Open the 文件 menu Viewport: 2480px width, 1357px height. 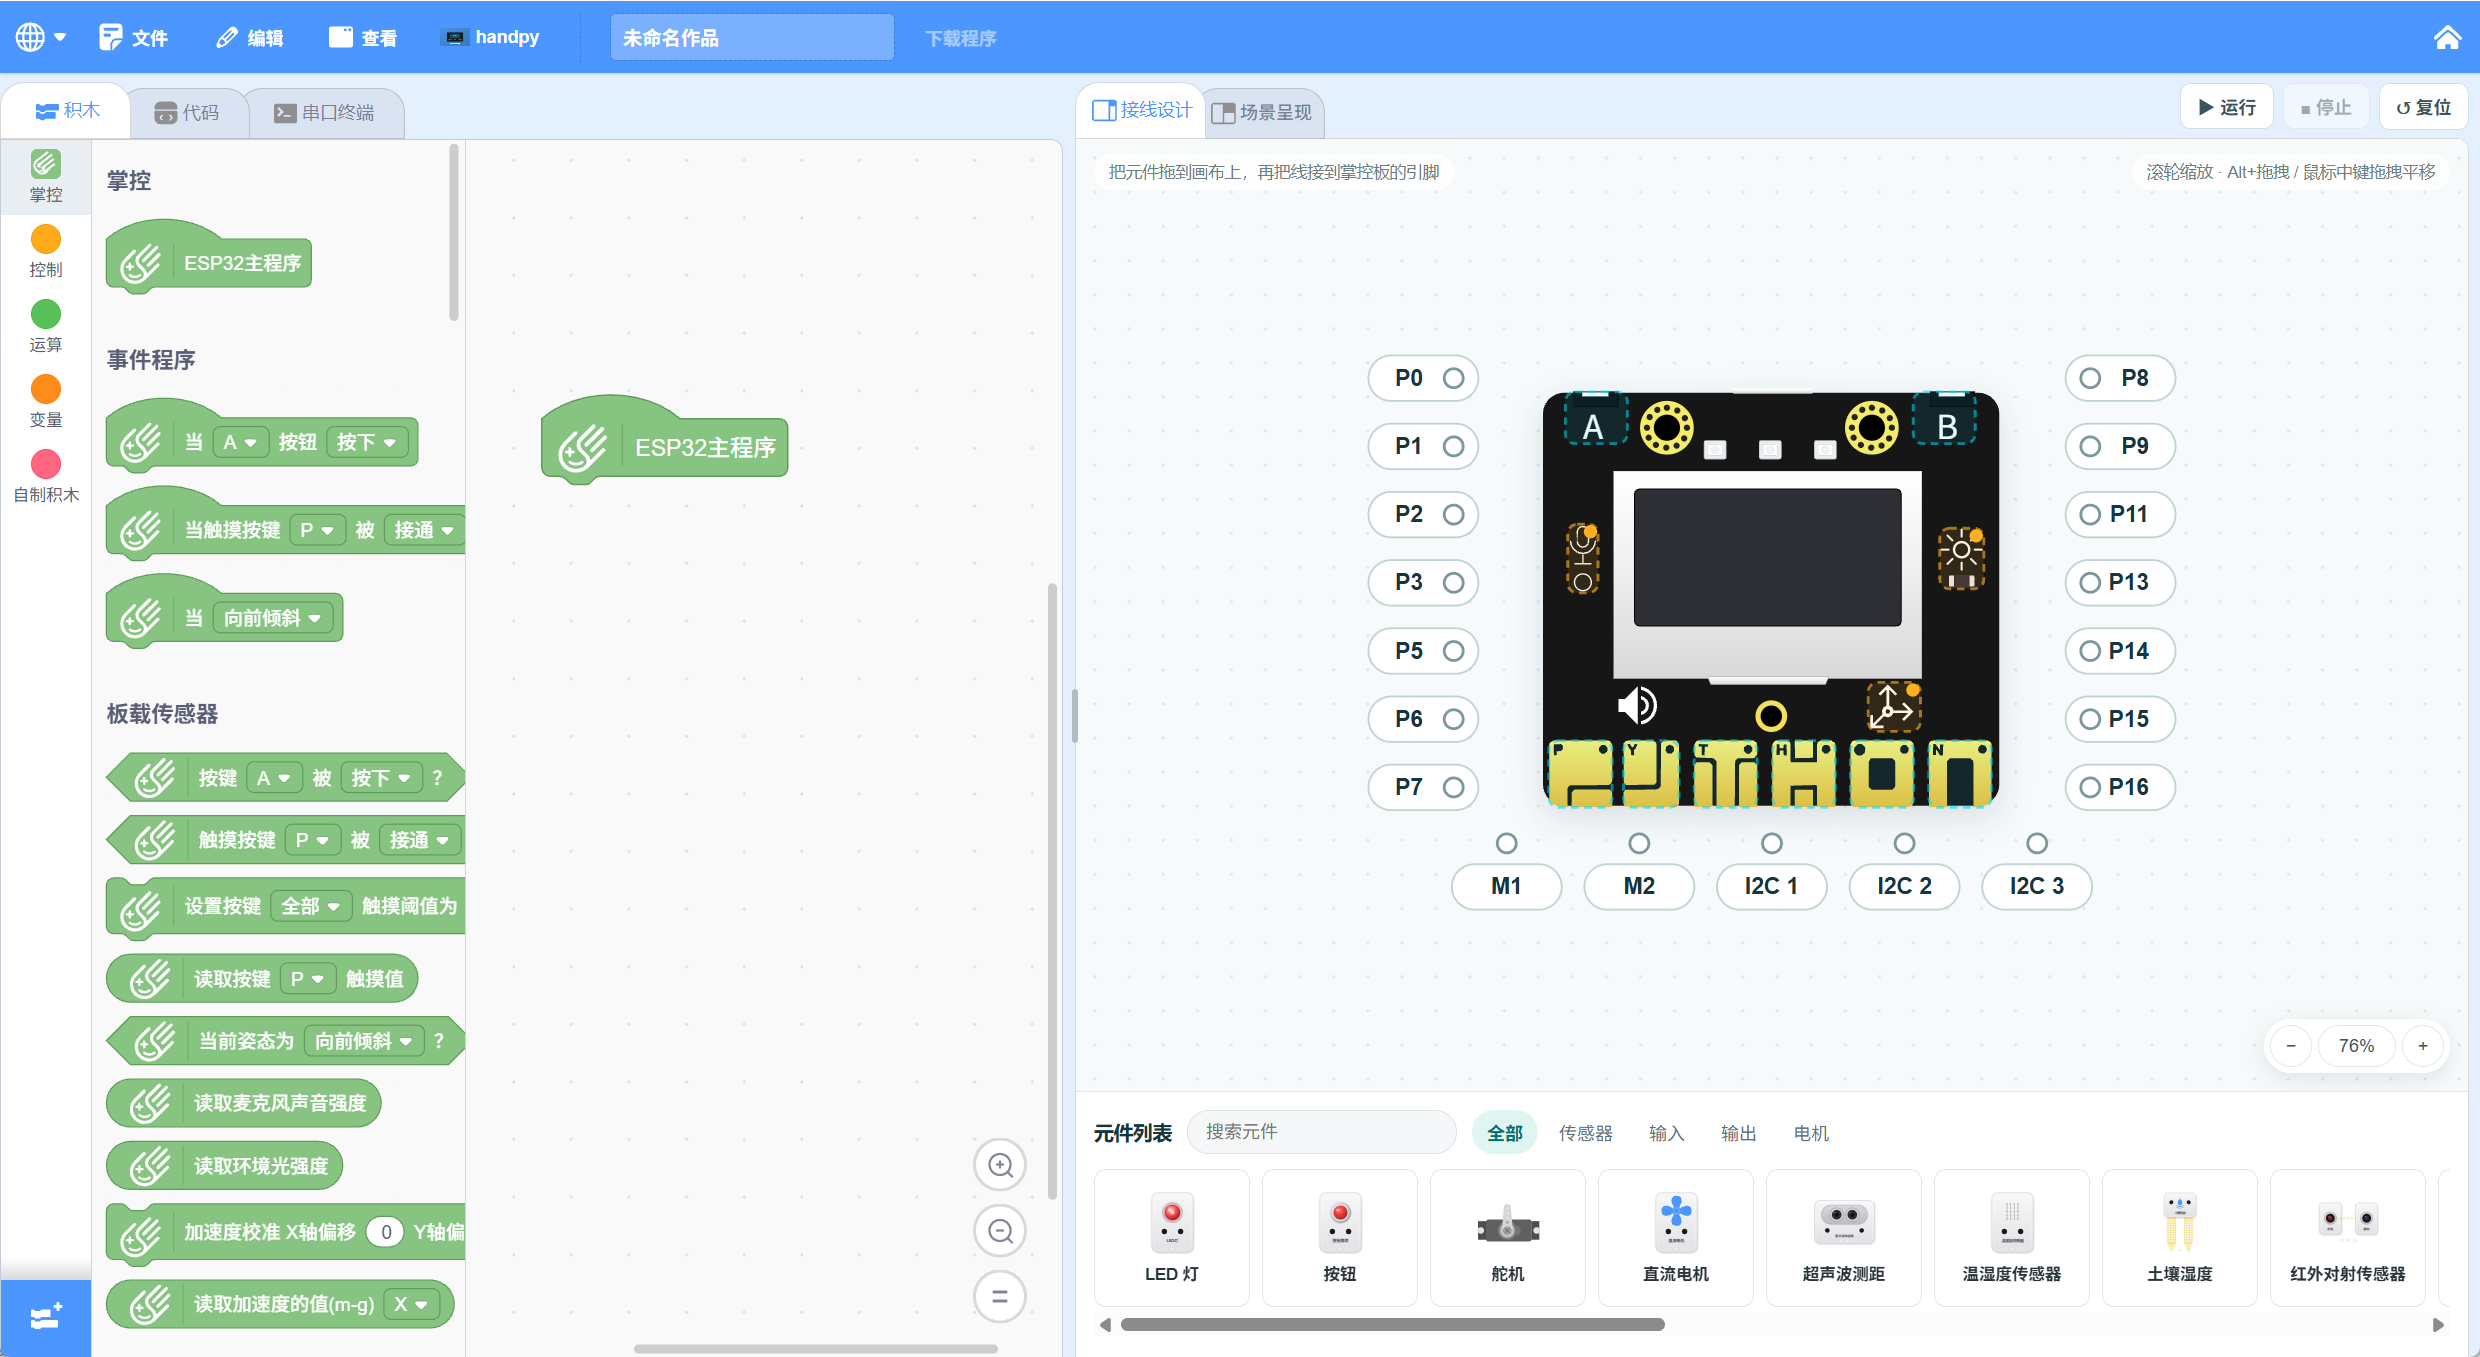pos(133,37)
